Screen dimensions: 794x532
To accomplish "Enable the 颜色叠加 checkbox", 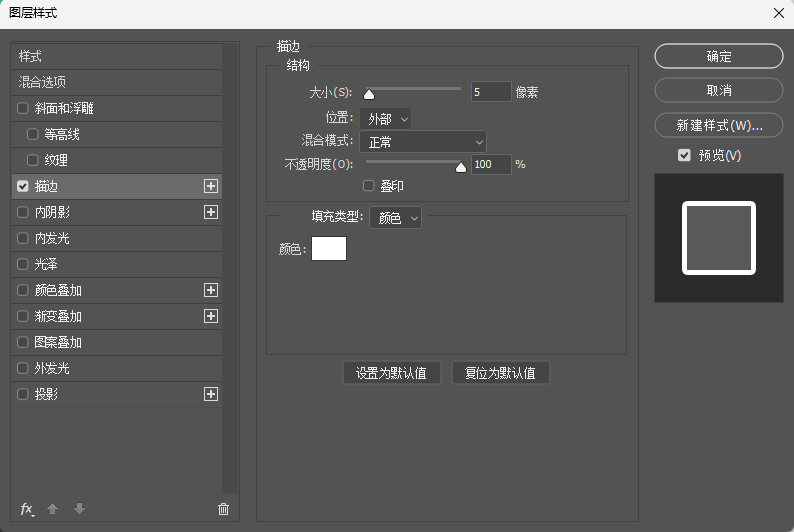I will coord(23,291).
